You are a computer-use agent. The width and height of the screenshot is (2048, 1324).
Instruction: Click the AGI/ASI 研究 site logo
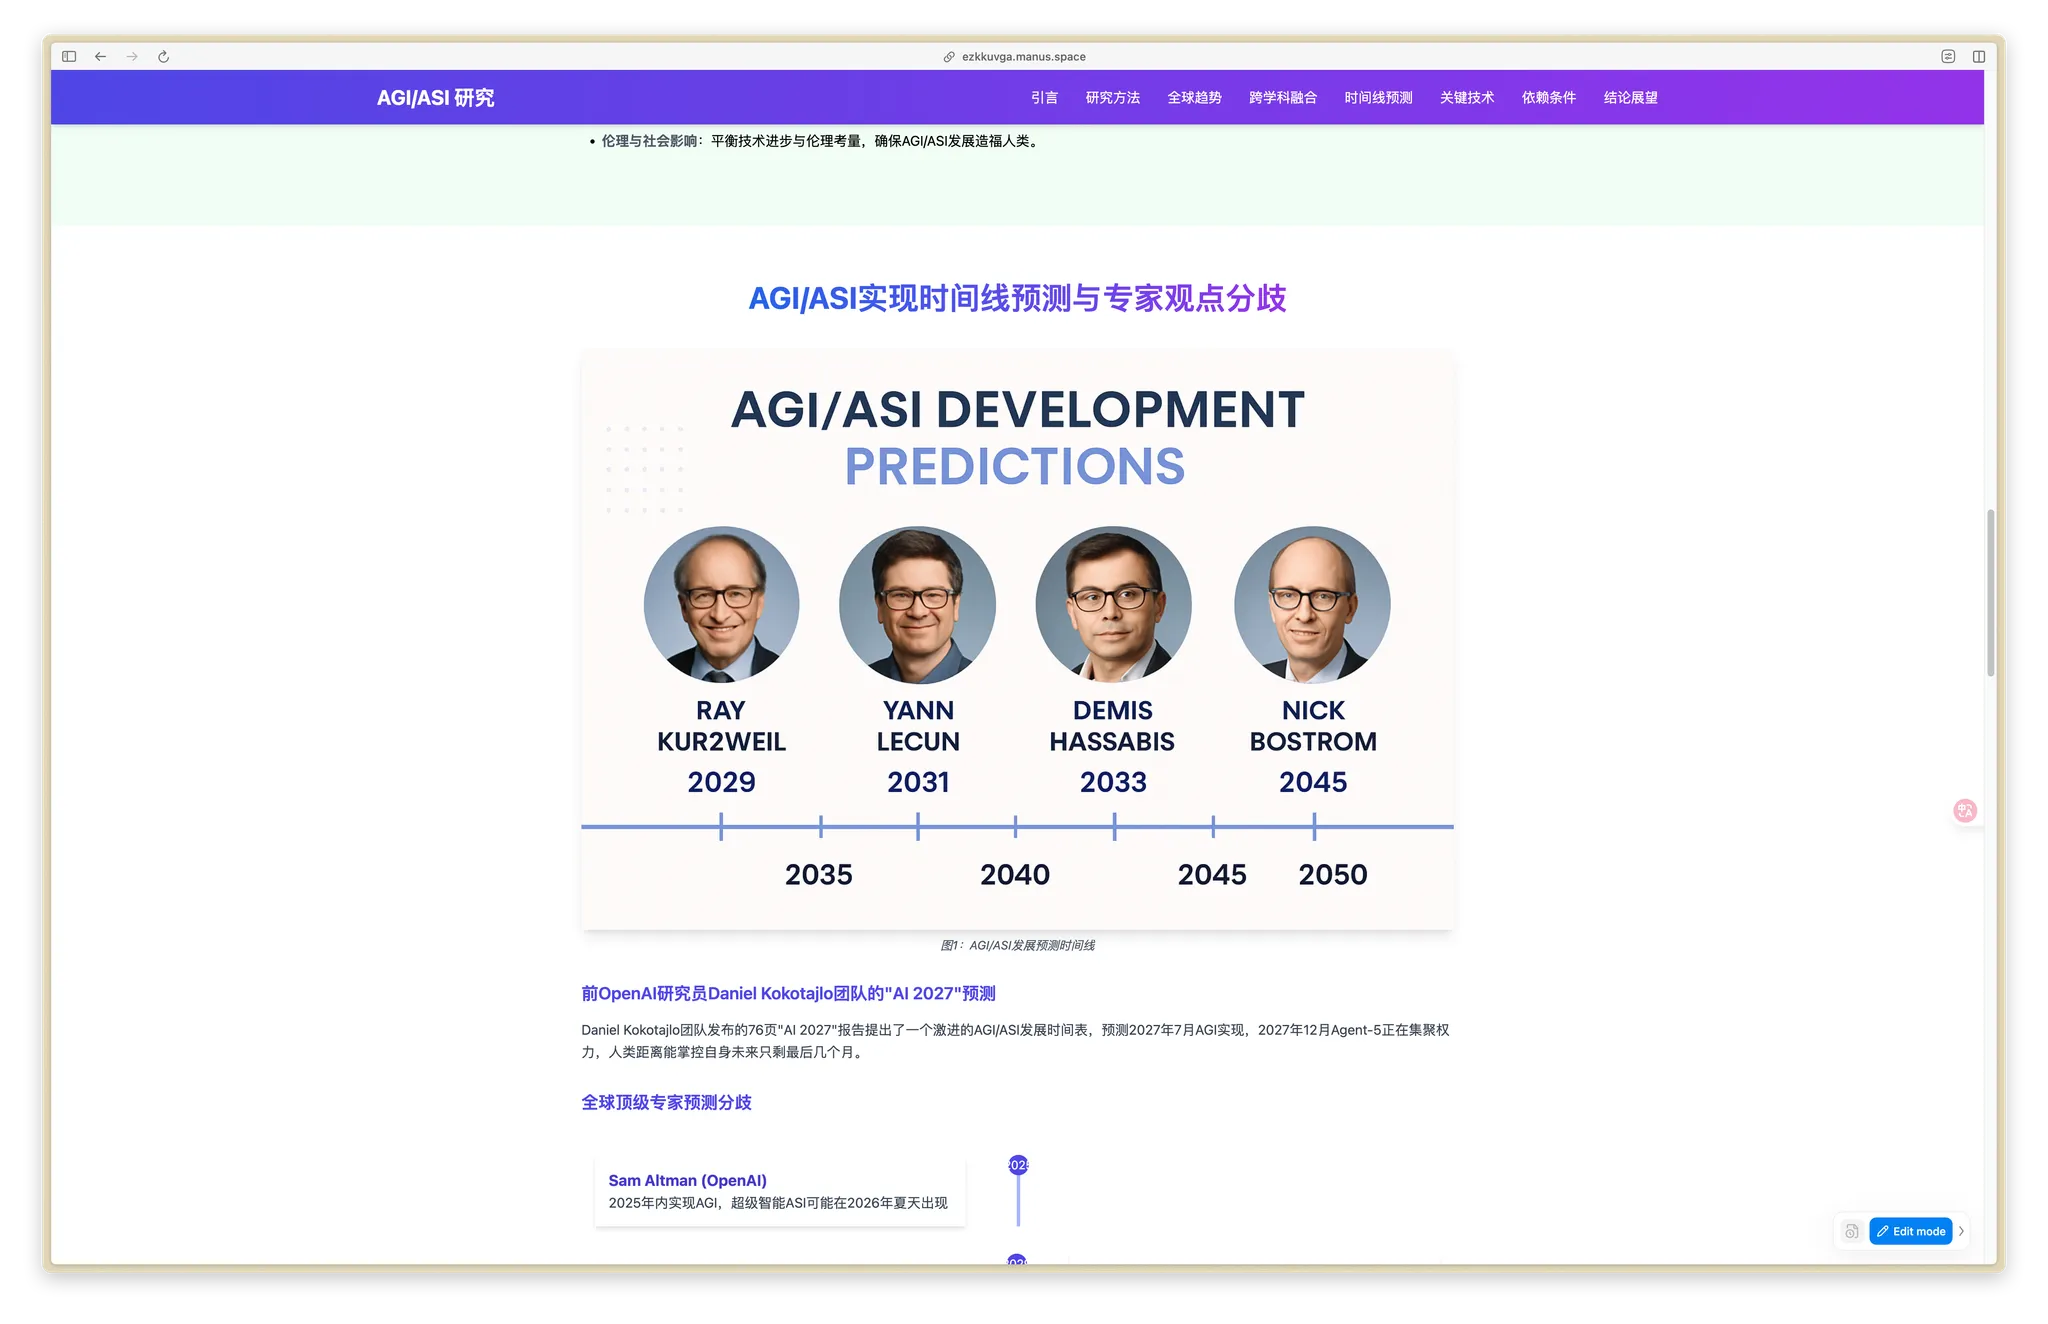point(435,98)
